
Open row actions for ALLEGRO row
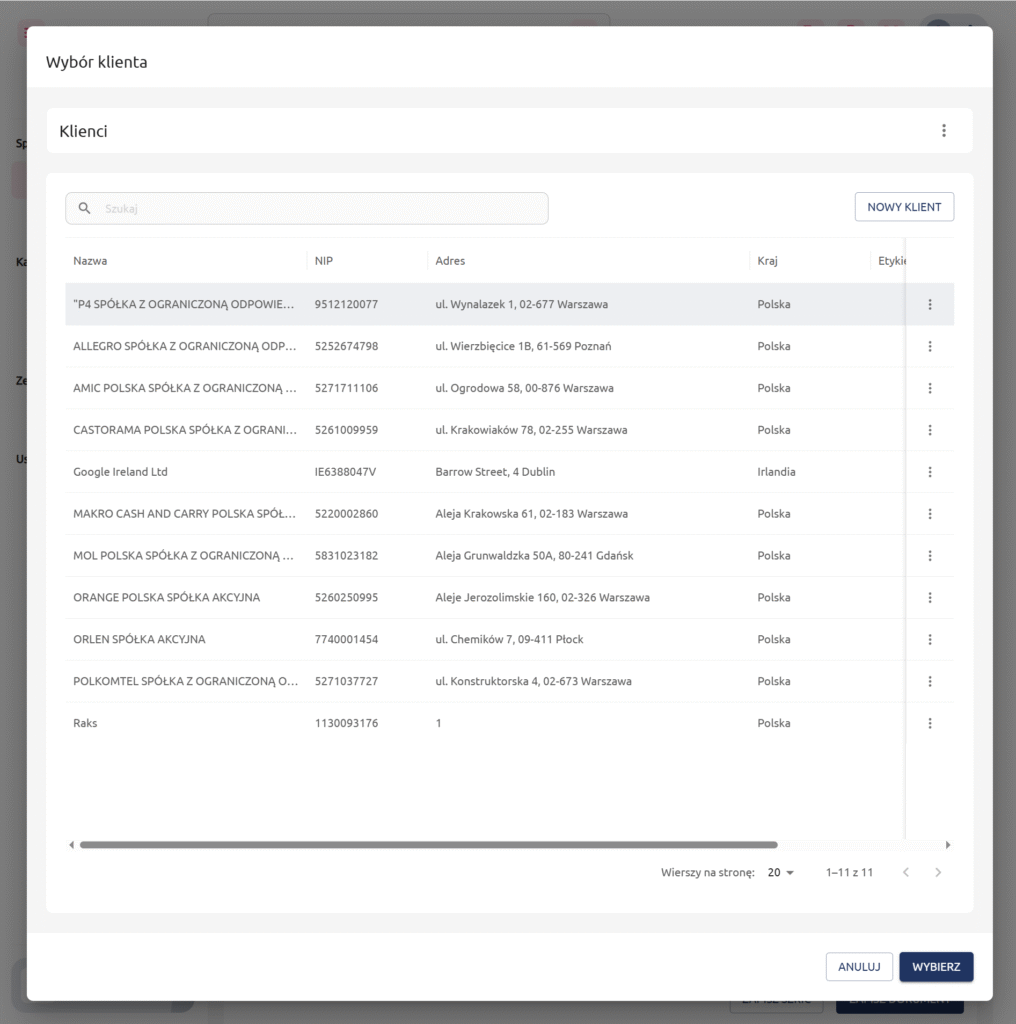pyautogui.click(x=929, y=346)
